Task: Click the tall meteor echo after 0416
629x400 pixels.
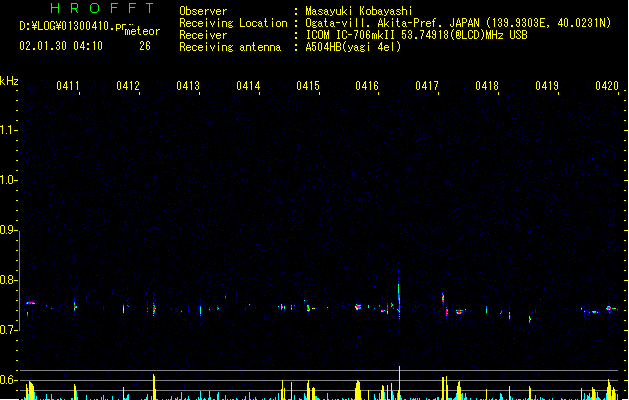Action: pyautogui.click(x=398, y=295)
